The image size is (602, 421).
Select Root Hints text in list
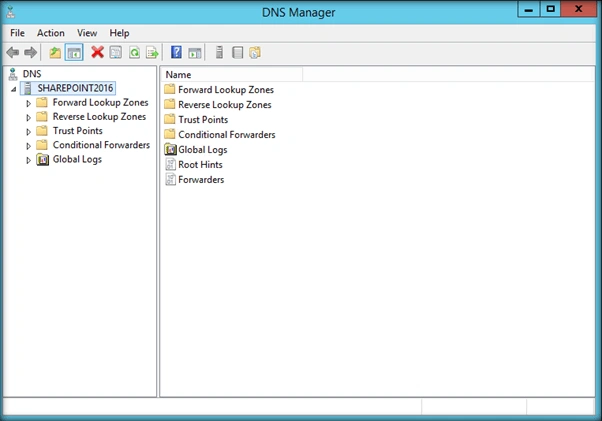pyautogui.click(x=200, y=165)
